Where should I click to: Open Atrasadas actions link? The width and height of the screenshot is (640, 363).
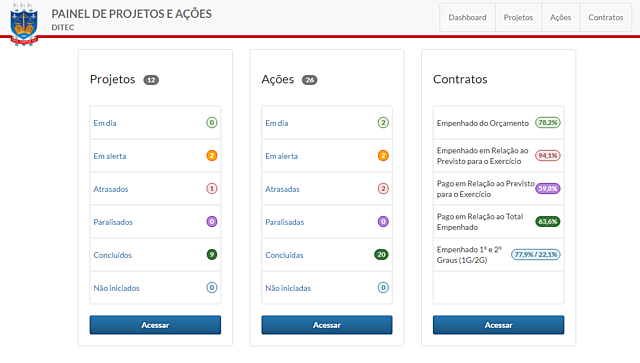tap(282, 189)
